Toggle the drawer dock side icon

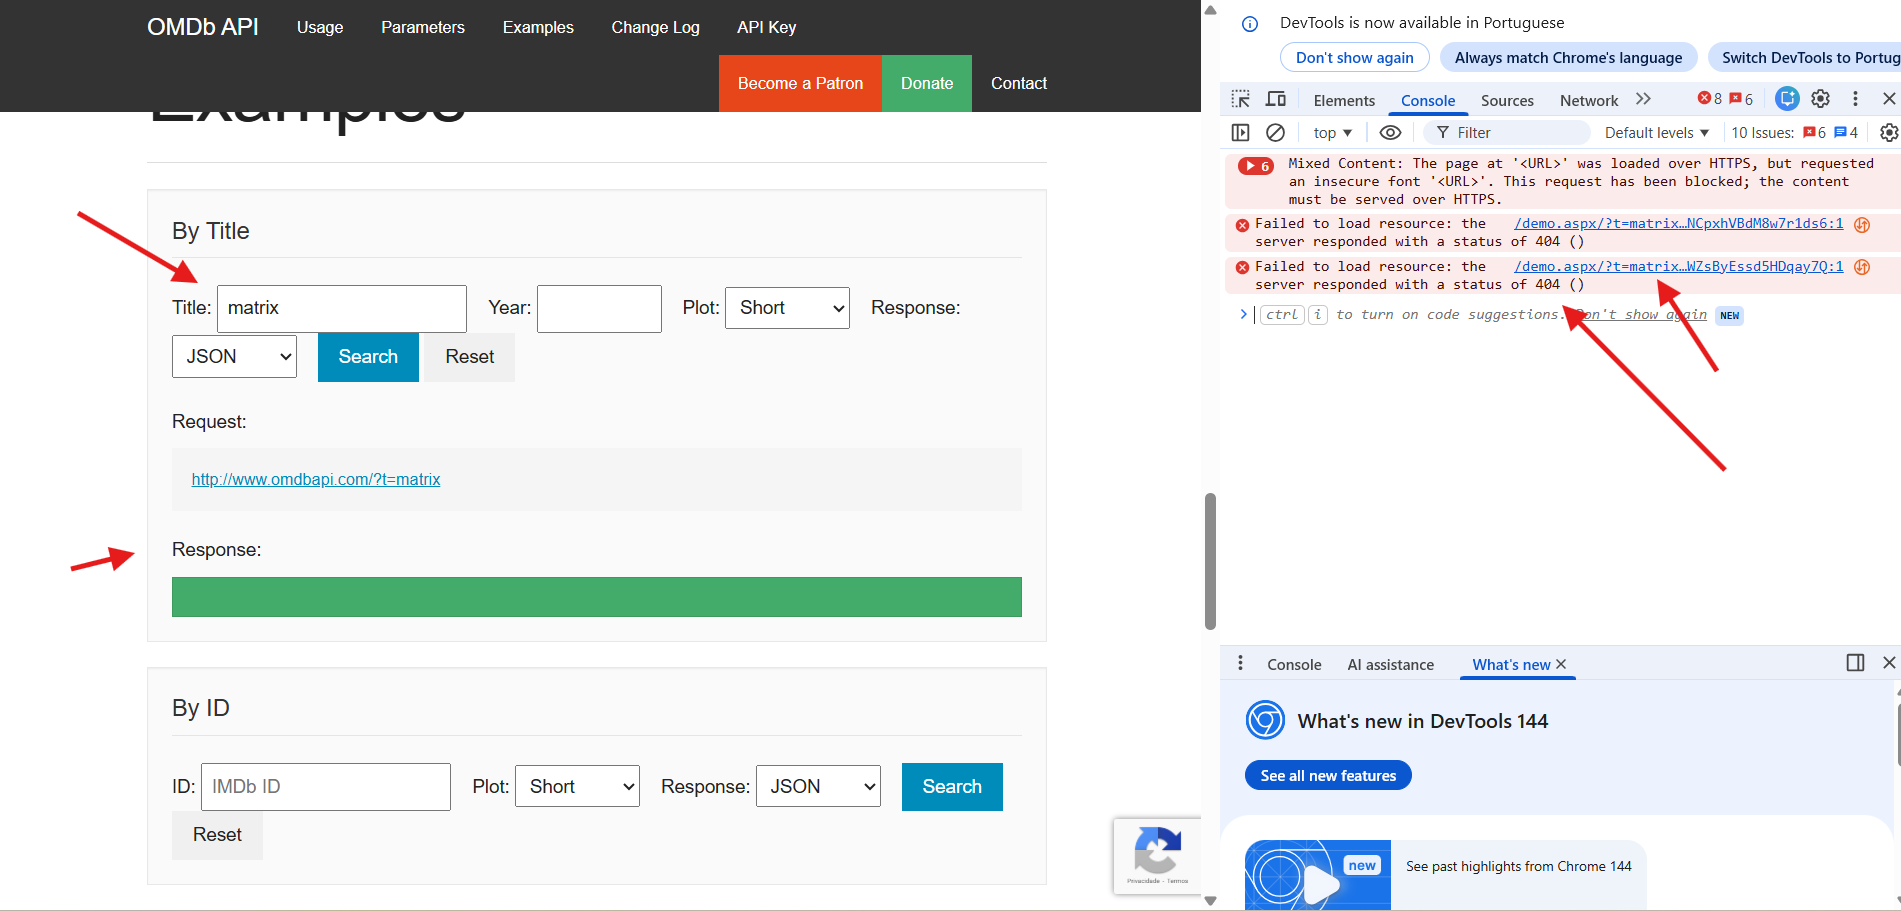(1855, 663)
